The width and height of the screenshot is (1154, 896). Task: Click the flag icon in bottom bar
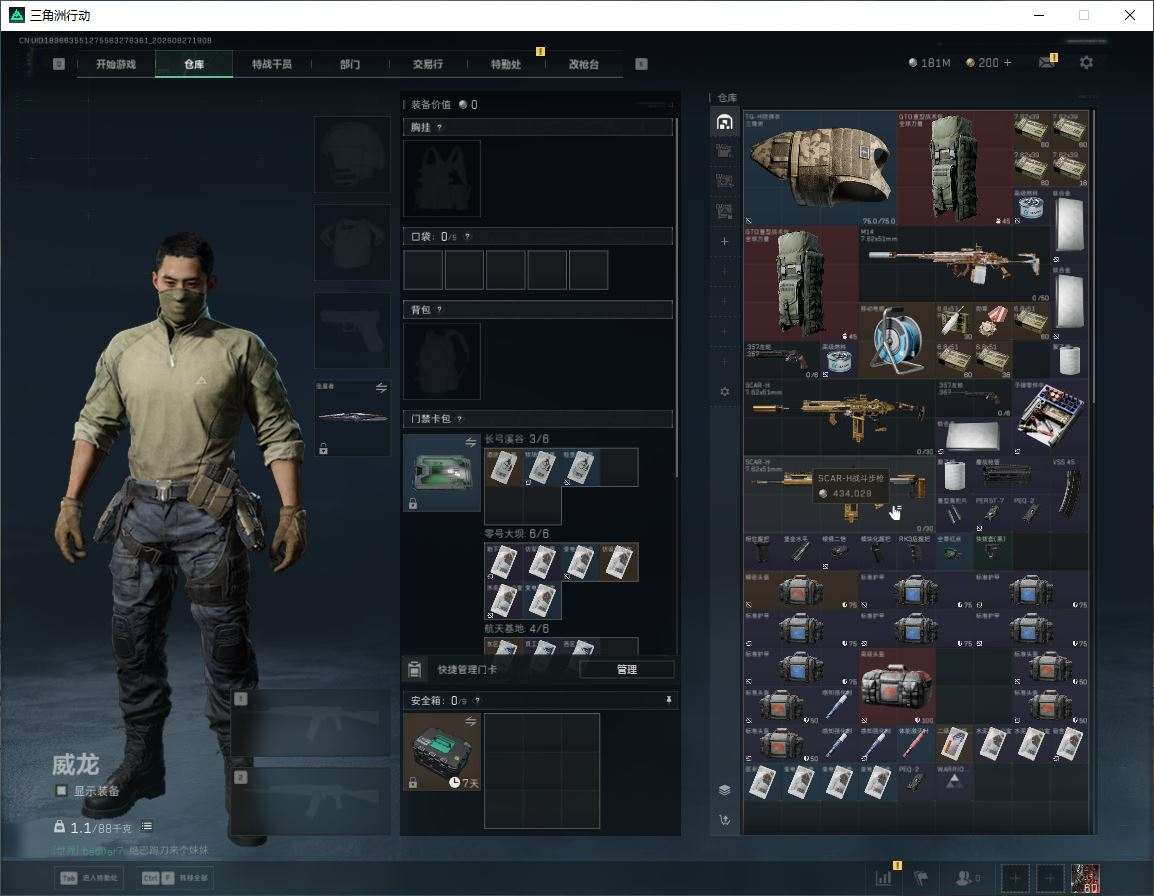921,878
